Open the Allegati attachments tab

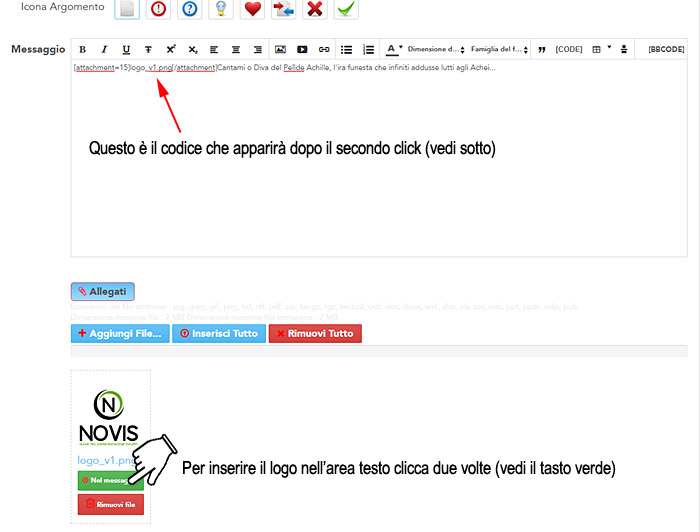[102, 292]
